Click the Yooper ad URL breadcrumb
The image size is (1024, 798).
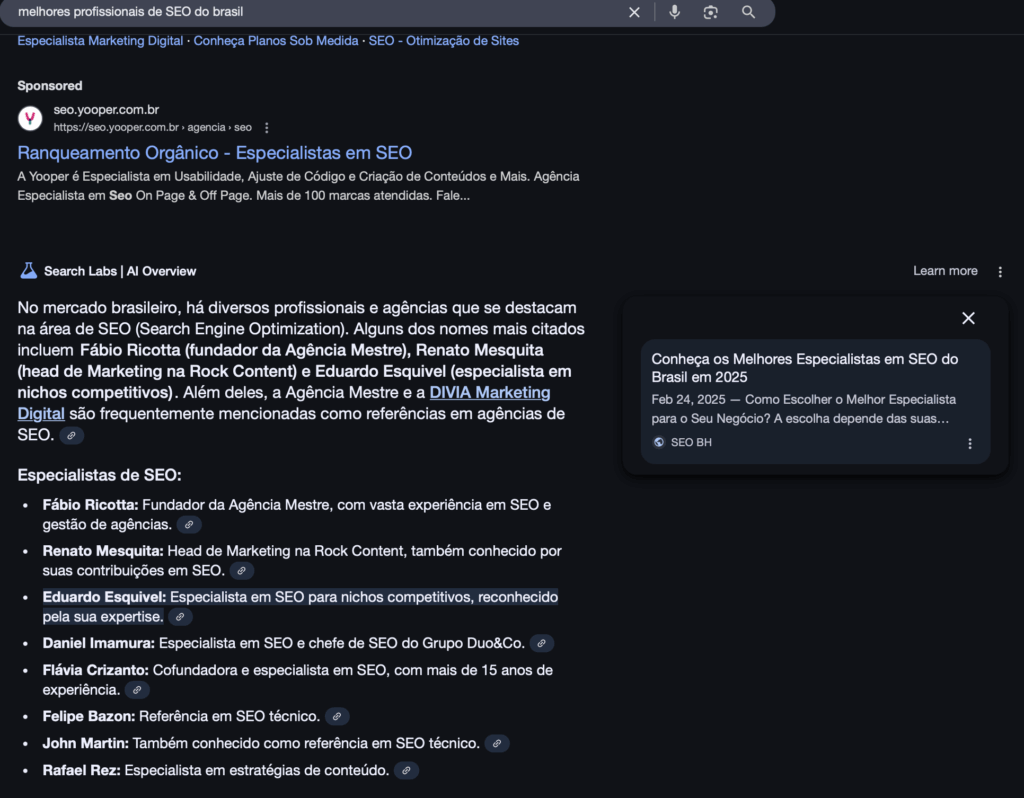[x=152, y=127]
